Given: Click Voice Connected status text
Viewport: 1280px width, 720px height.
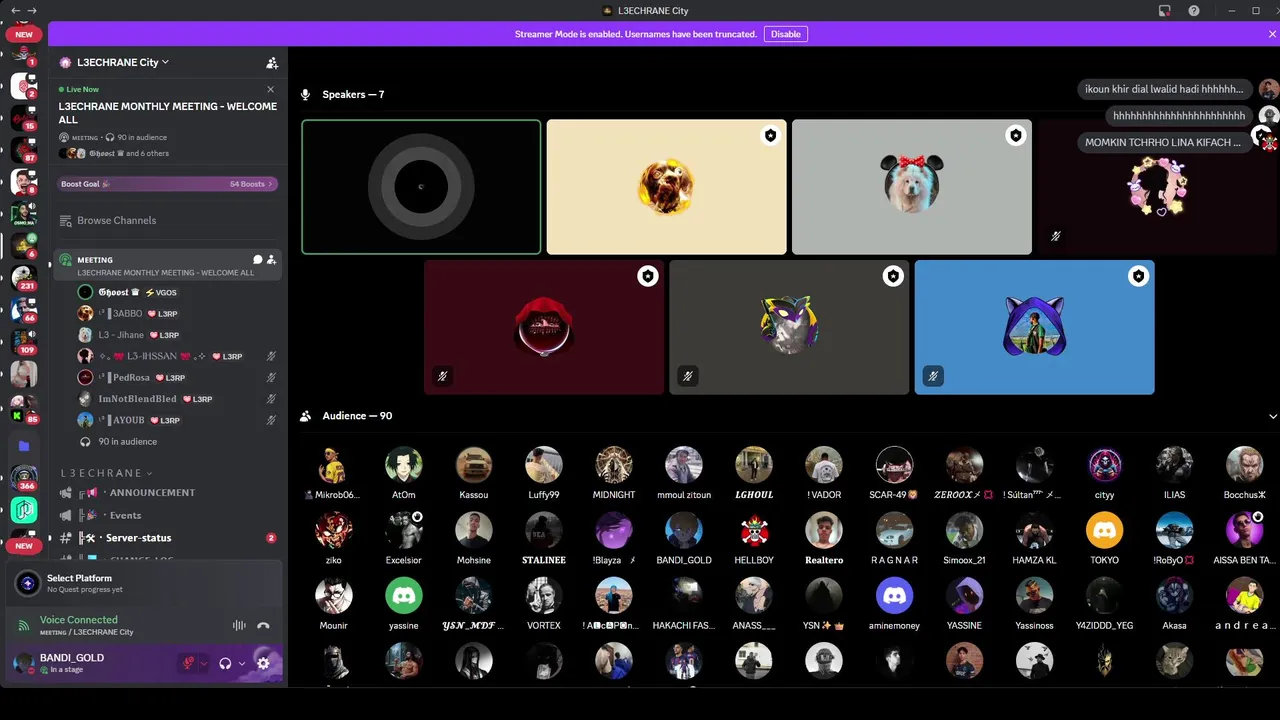Looking at the screenshot, I should click(x=79, y=620).
